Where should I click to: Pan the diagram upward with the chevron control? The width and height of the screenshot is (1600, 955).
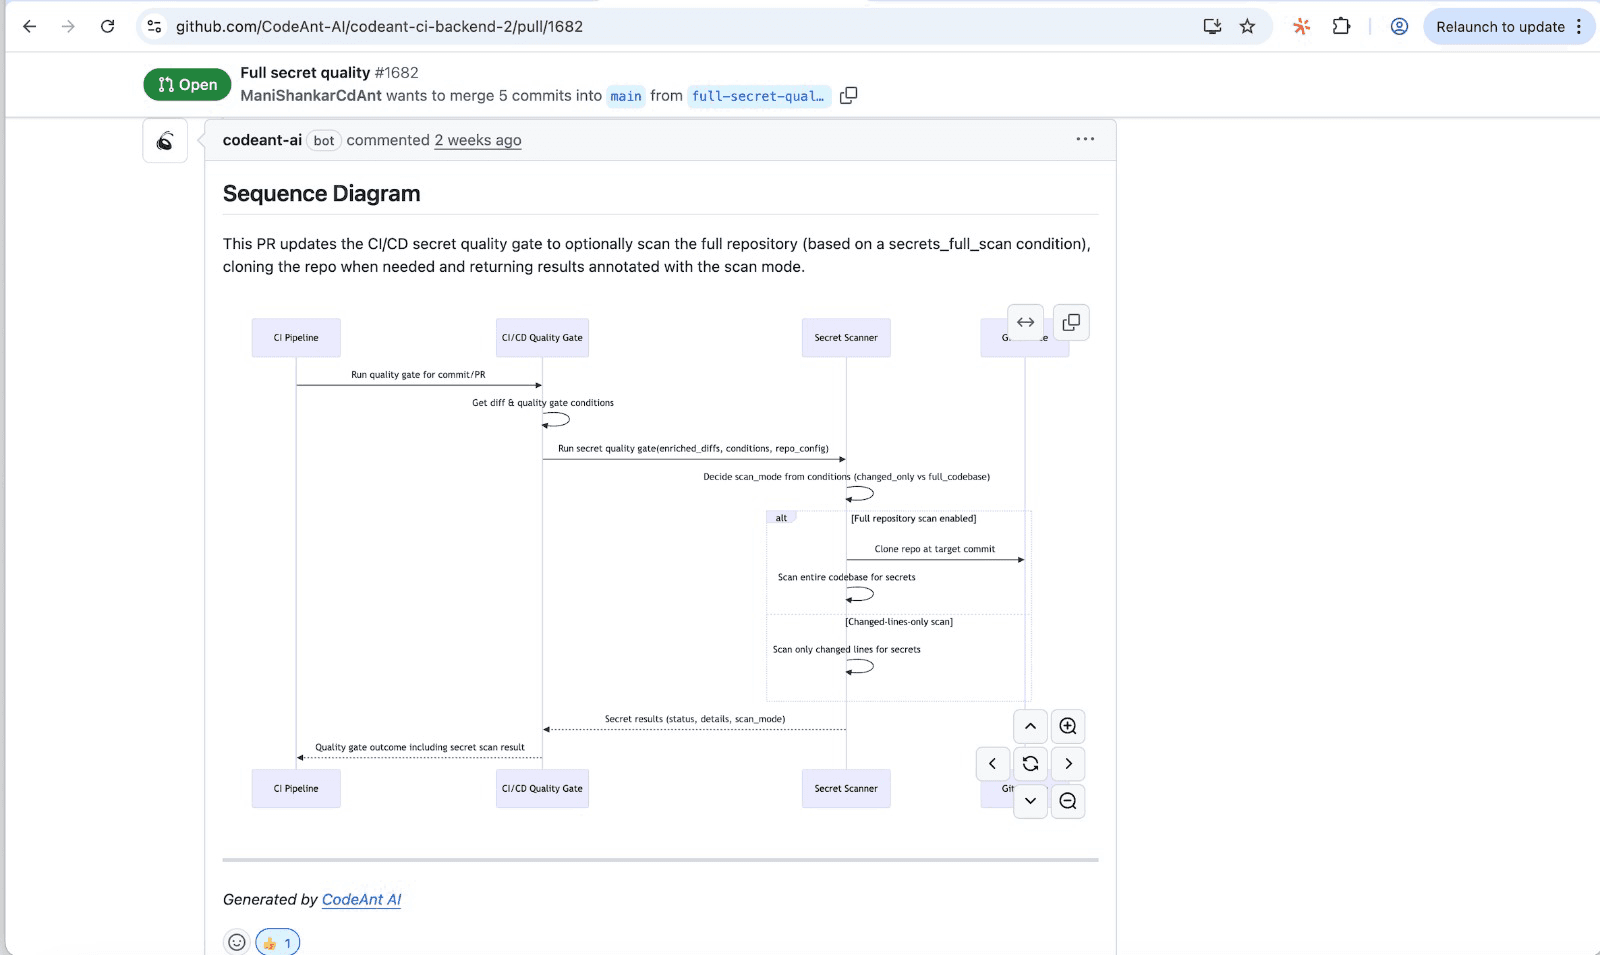pos(1030,726)
